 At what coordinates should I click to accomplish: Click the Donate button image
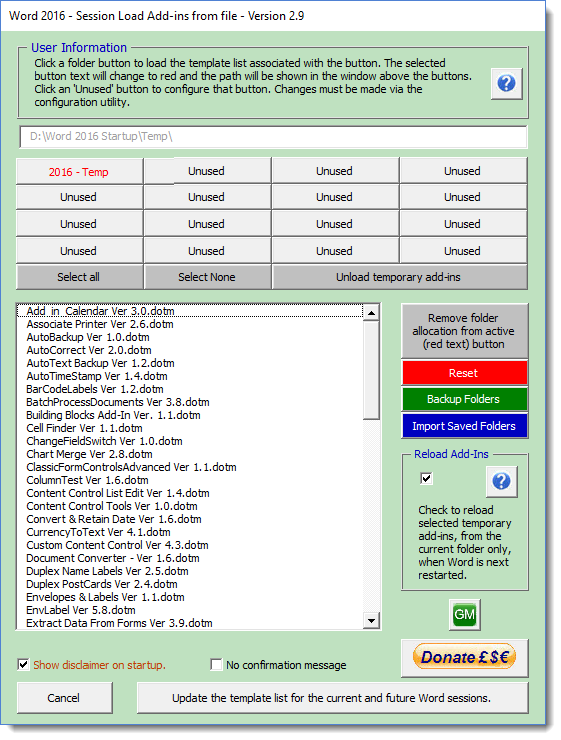(x=464, y=657)
